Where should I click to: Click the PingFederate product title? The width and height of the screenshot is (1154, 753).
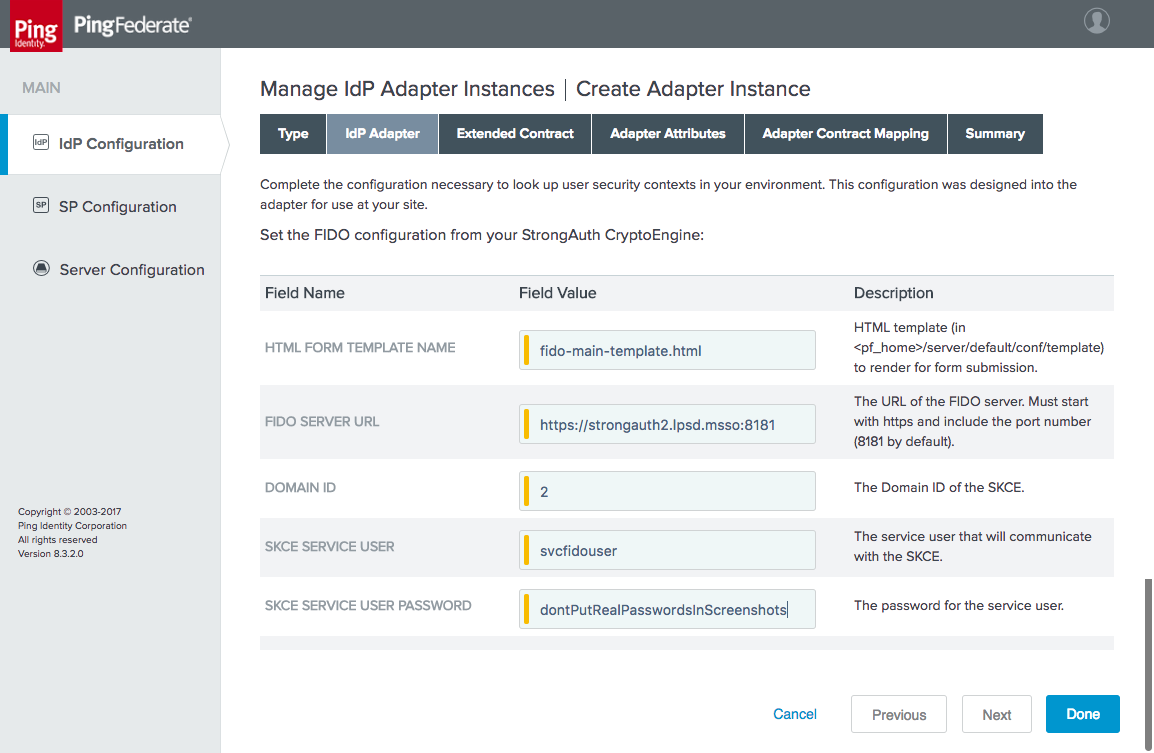click(x=132, y=25)
